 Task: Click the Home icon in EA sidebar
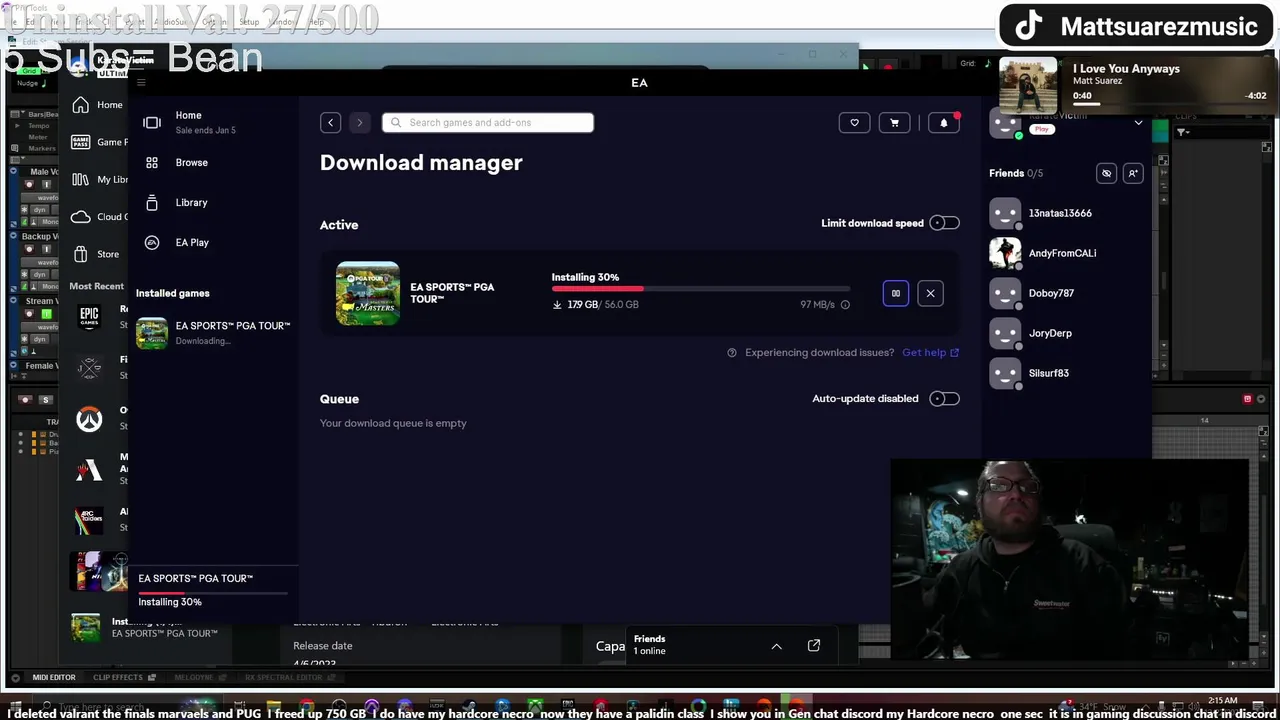point(152,122)
